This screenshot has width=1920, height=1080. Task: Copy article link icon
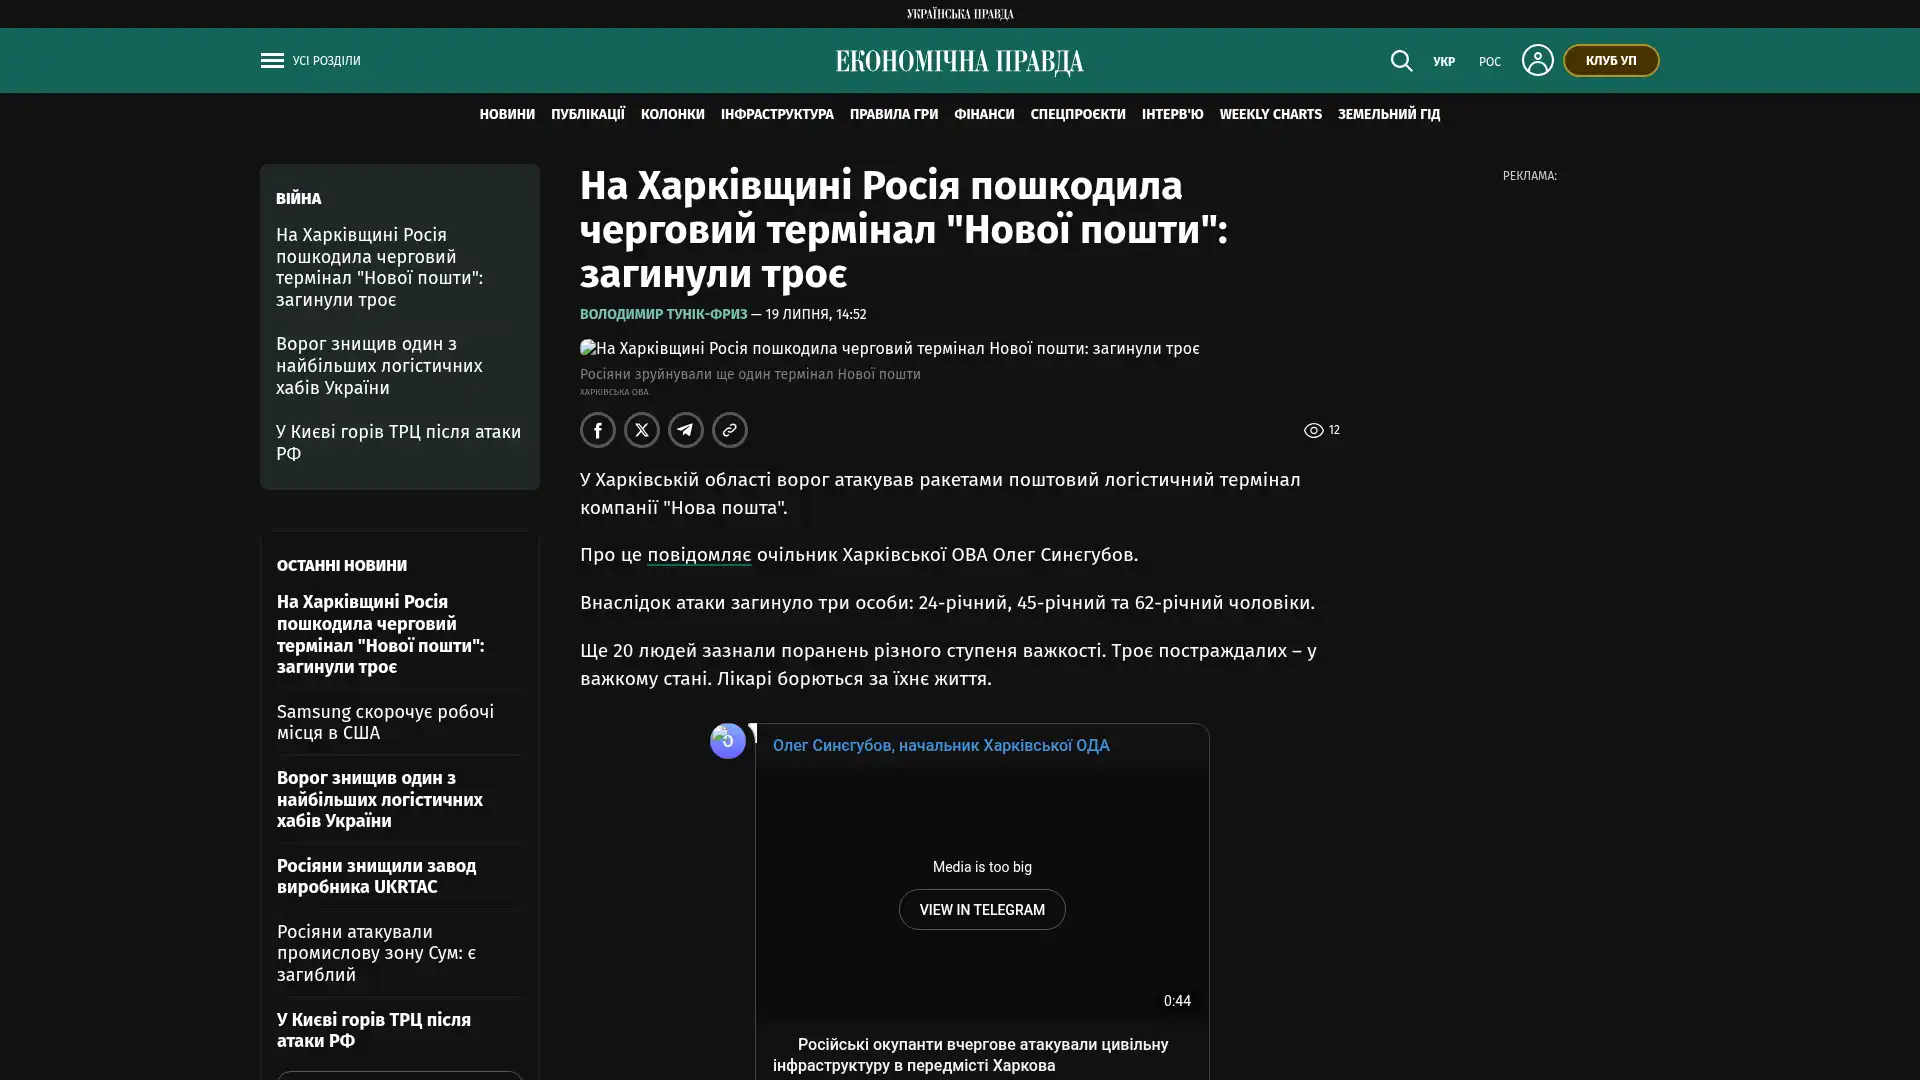730,430
